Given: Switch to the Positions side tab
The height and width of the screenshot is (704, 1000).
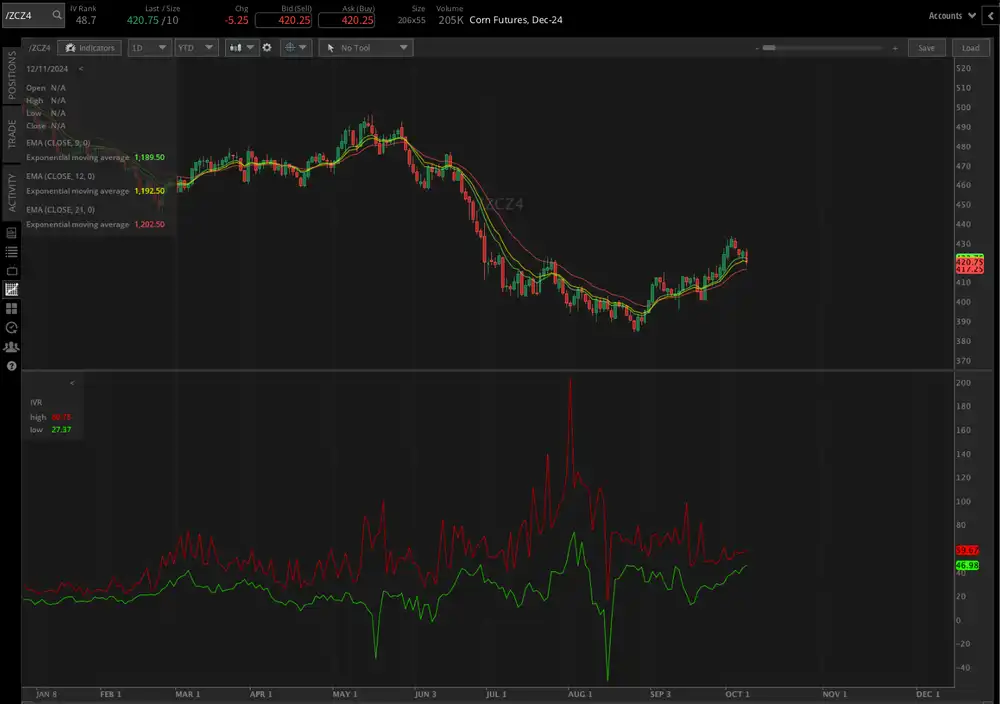Looking at the screenshot, I should click(x=12, y=74).
